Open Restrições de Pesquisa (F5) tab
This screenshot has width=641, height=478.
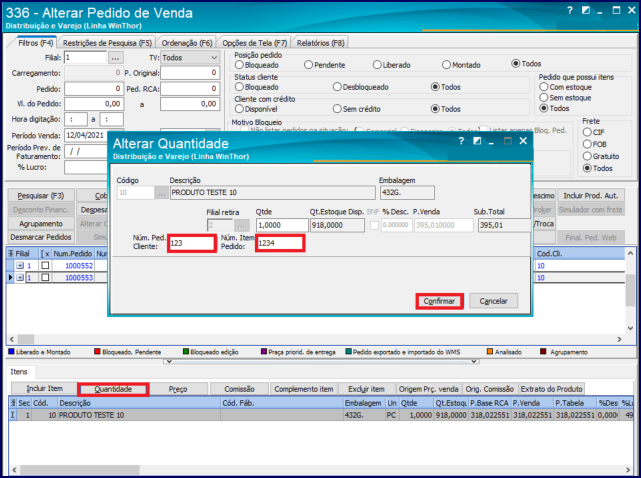tap(107, 43)
